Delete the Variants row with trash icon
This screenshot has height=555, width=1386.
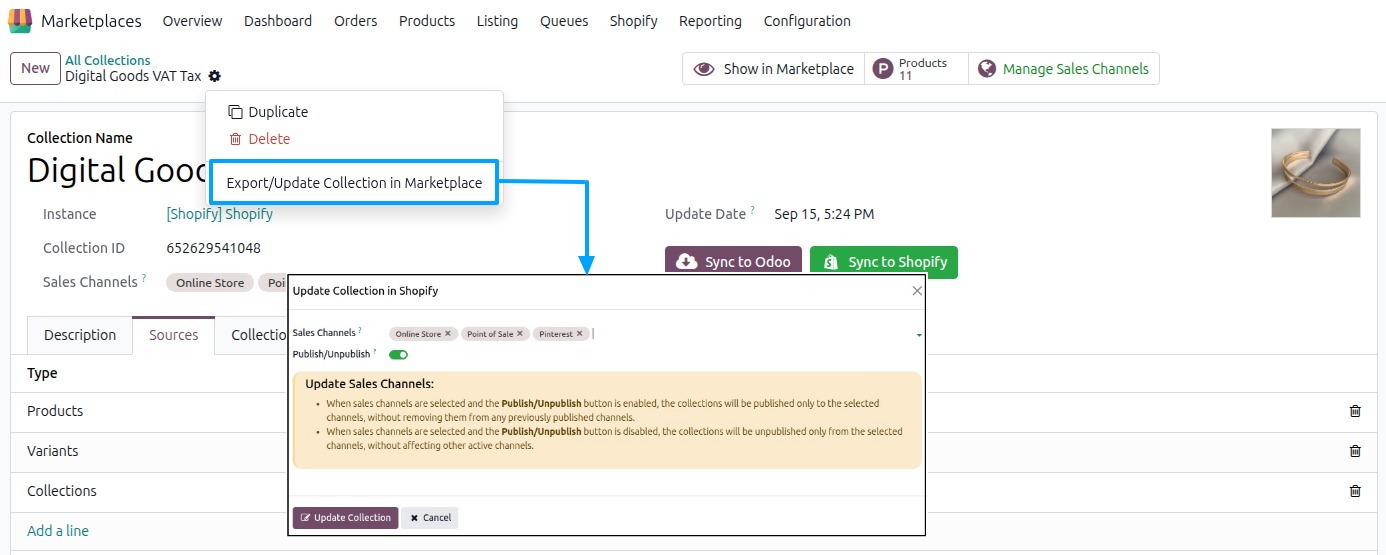pyautogui.click(x=1355, y=451)
